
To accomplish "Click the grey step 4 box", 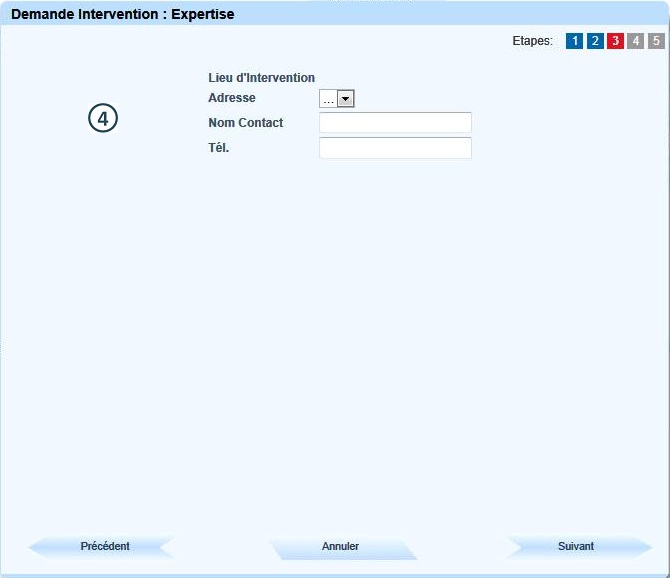I will click(636, 41).
